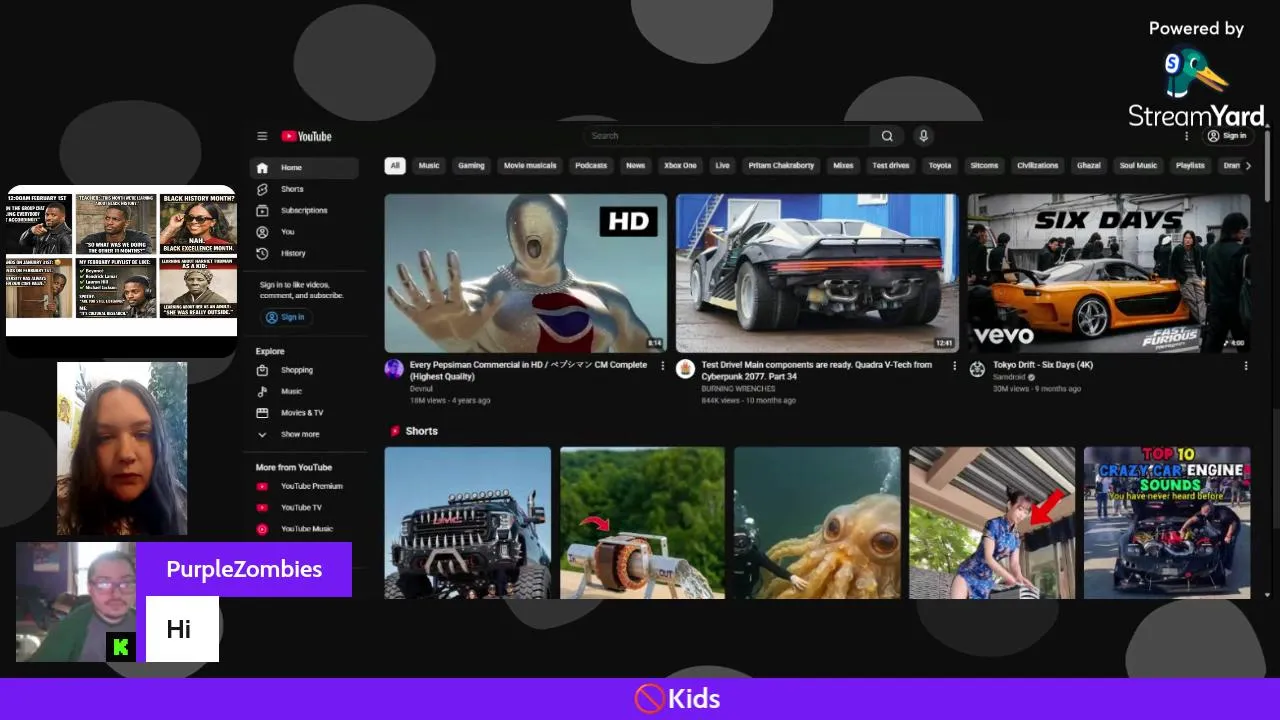Open the Top 10 Crazy Car Engine Short
Image resolution: width=1280 pixels, height=720 pixels.
pyautogui.click(x=1167, y=523)
